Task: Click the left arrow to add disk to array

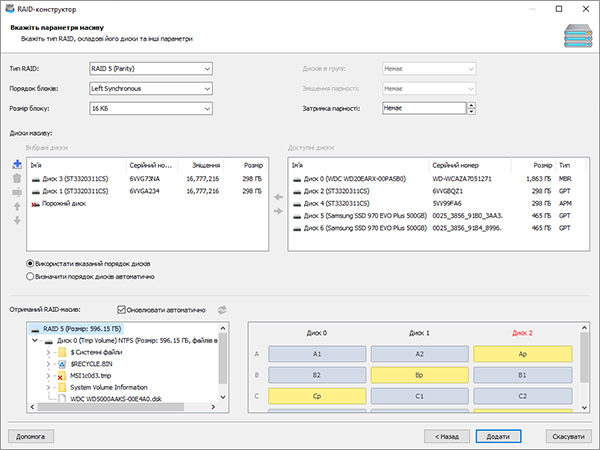Action: [278, 197]
